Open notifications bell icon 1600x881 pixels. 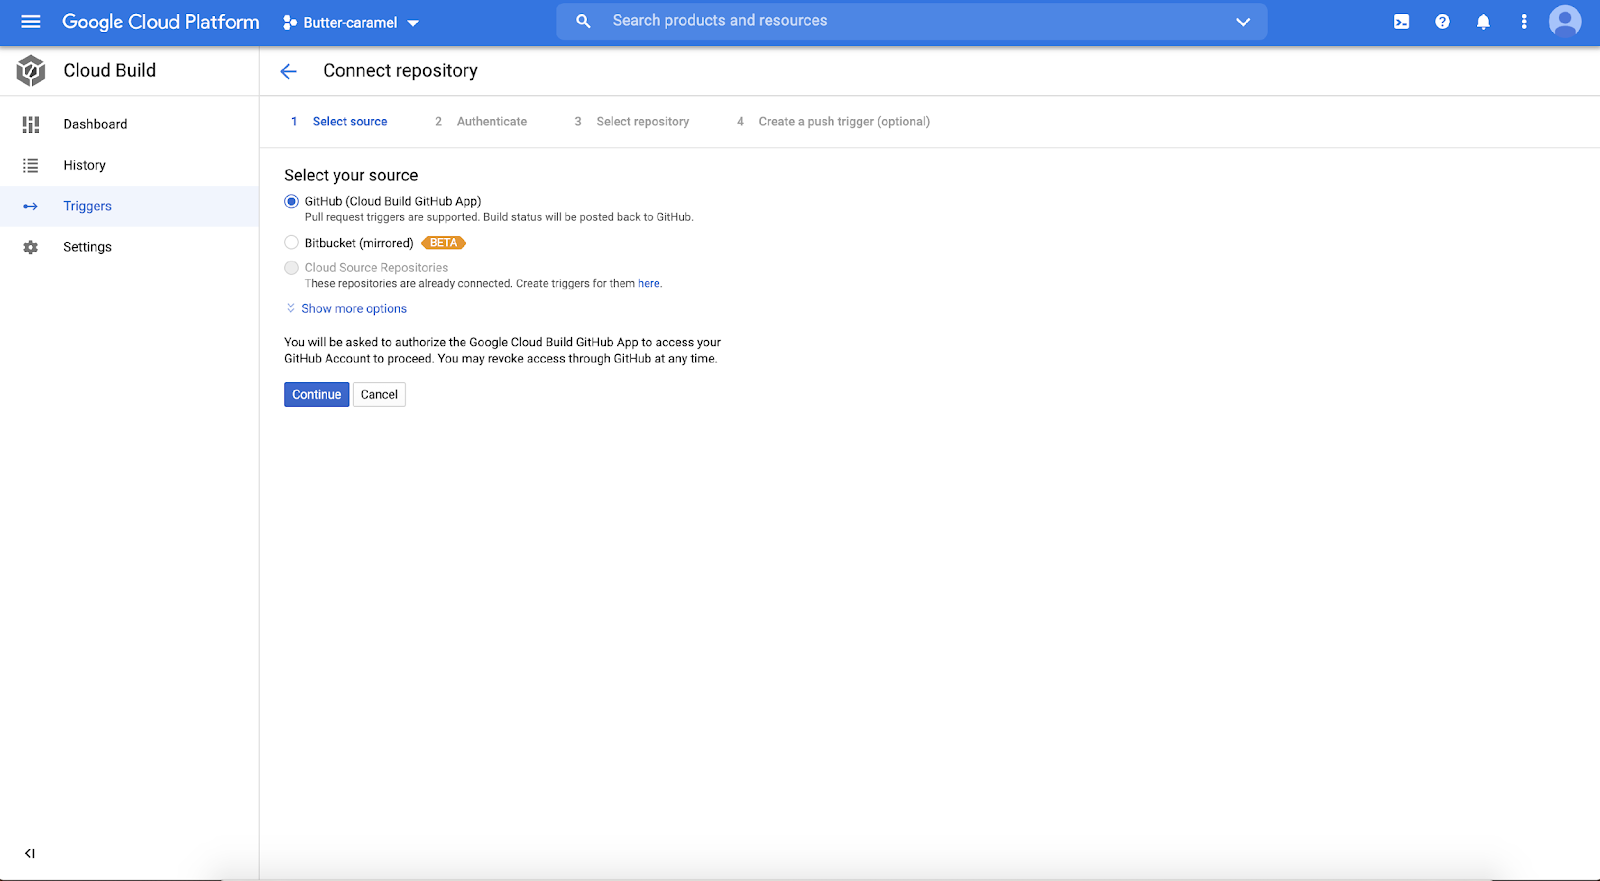1483,22
